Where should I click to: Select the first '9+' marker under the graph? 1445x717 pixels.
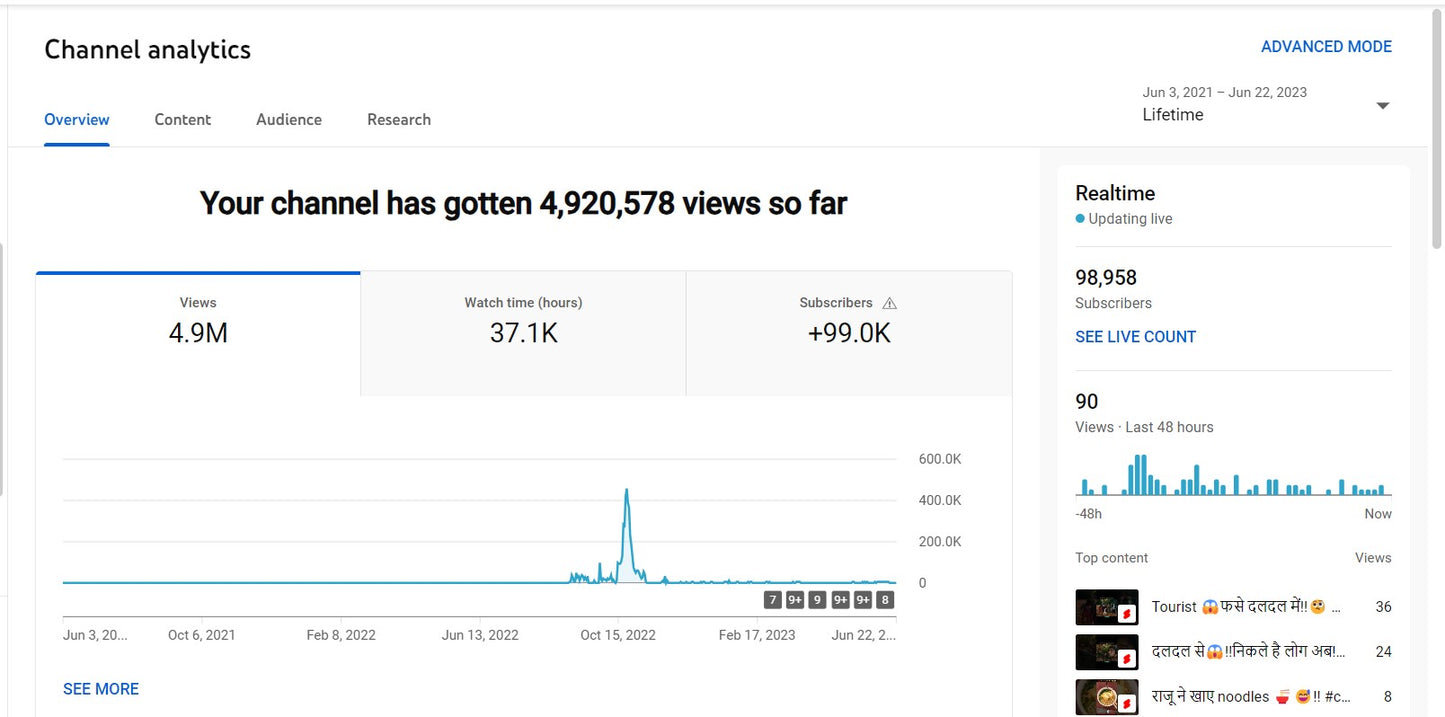794,598
